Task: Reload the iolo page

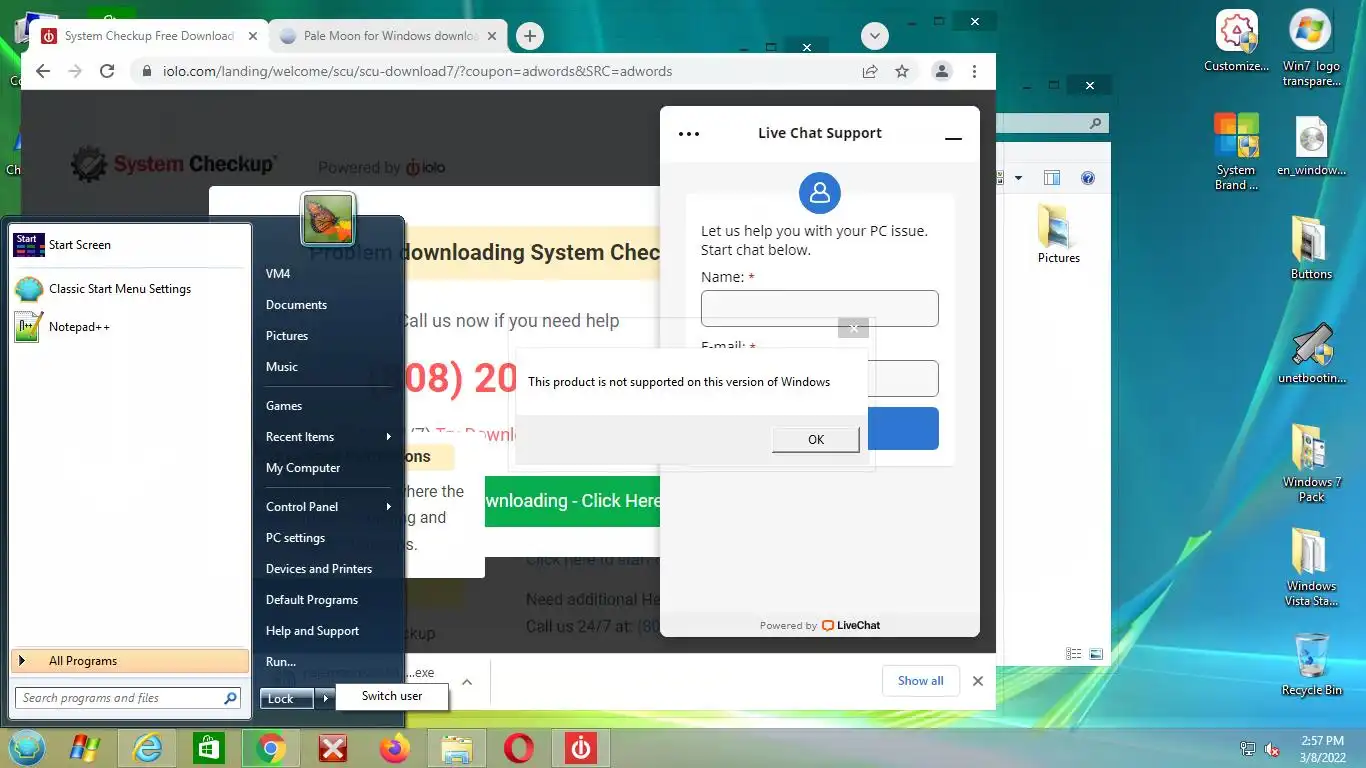Action: coord(107,71)
